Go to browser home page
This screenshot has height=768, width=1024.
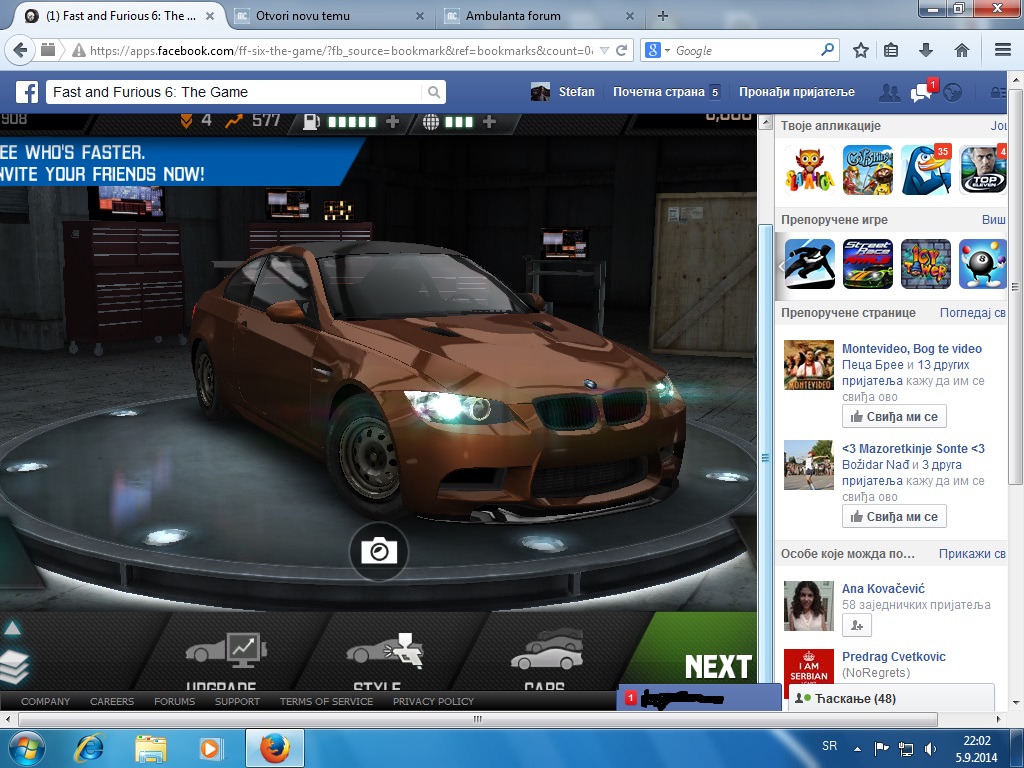click(961, 50)
